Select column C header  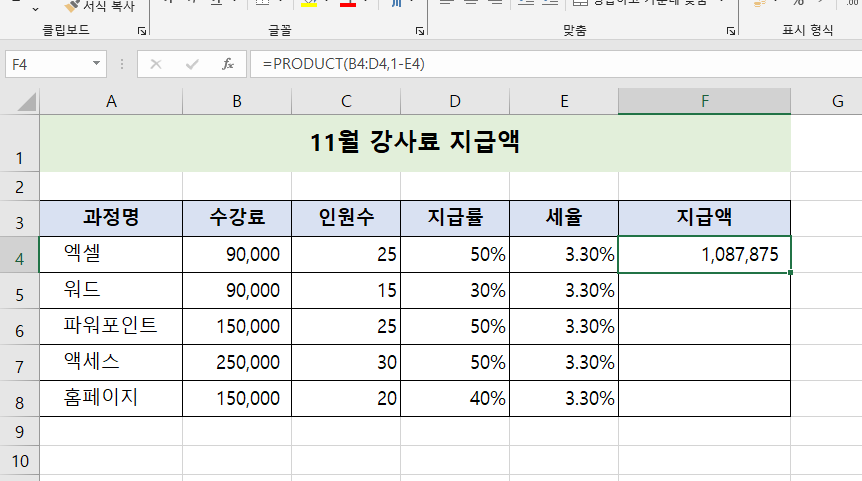click(x=346, y=102)
